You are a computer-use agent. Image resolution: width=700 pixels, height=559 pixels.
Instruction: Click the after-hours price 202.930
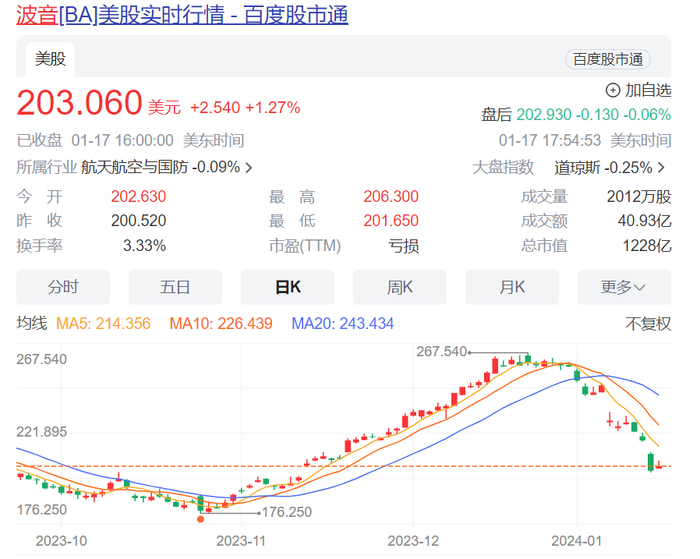(x=544, y=115)
